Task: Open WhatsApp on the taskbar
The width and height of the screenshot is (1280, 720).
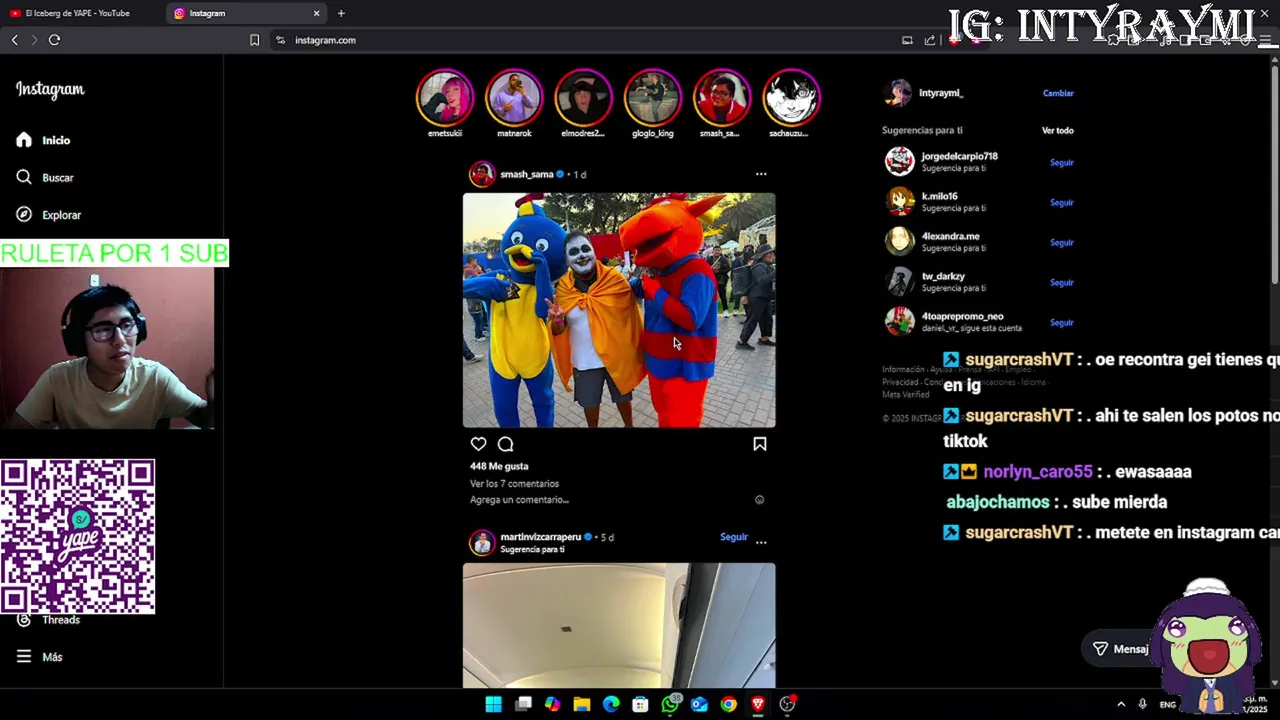Action: pos(670,704)
